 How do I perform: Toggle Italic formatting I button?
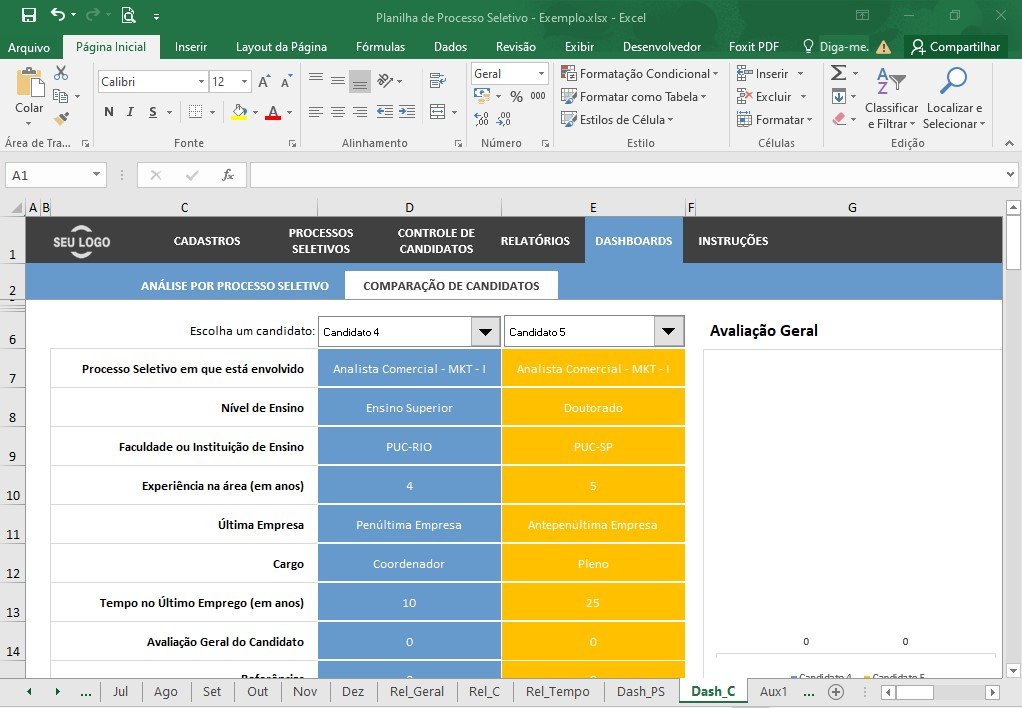[130, 112]
